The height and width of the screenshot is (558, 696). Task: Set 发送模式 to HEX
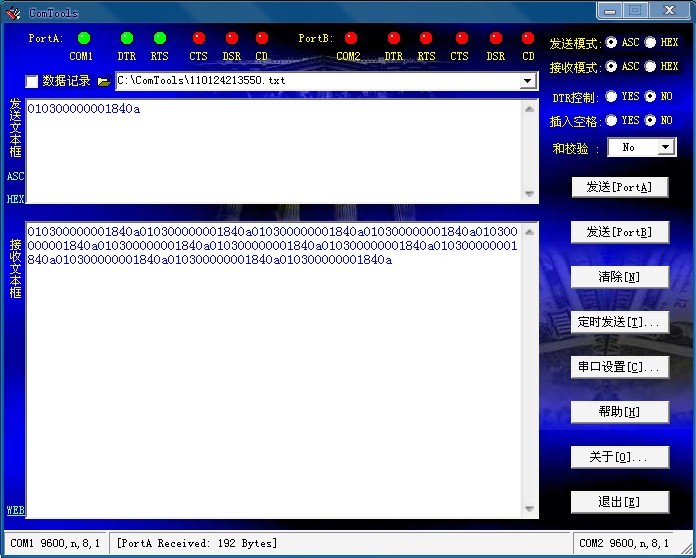pyautogui.click(x=651, y=43)
